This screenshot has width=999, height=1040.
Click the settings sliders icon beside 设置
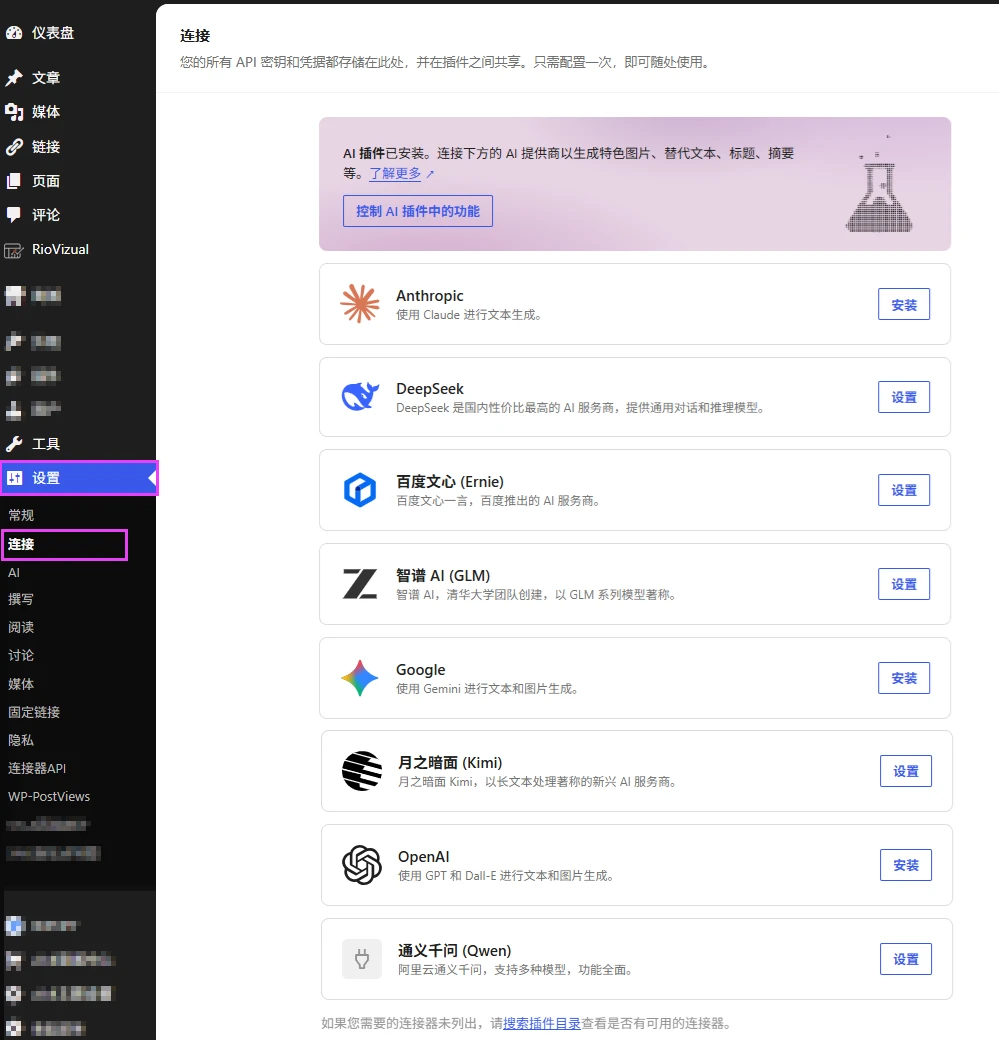click(15, 478)
